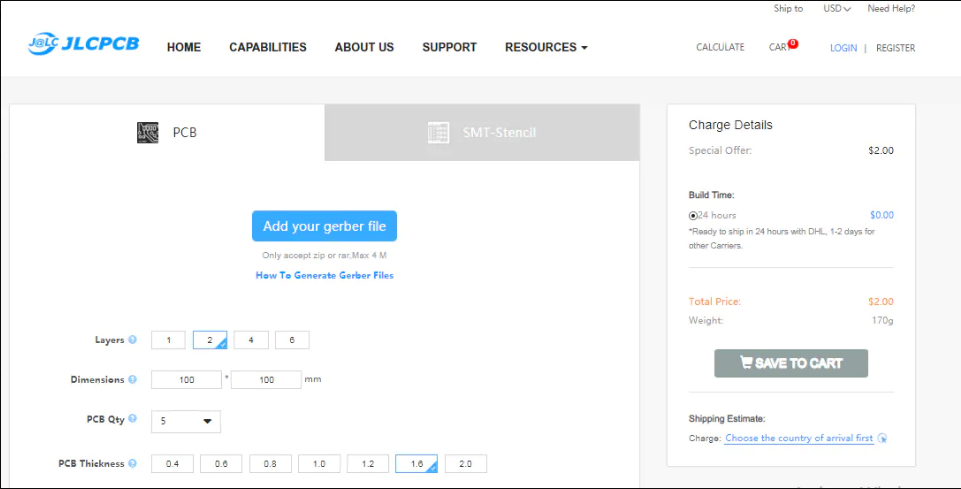
Task: Click the Charge Details heading
Action: (x=731, y=125)
